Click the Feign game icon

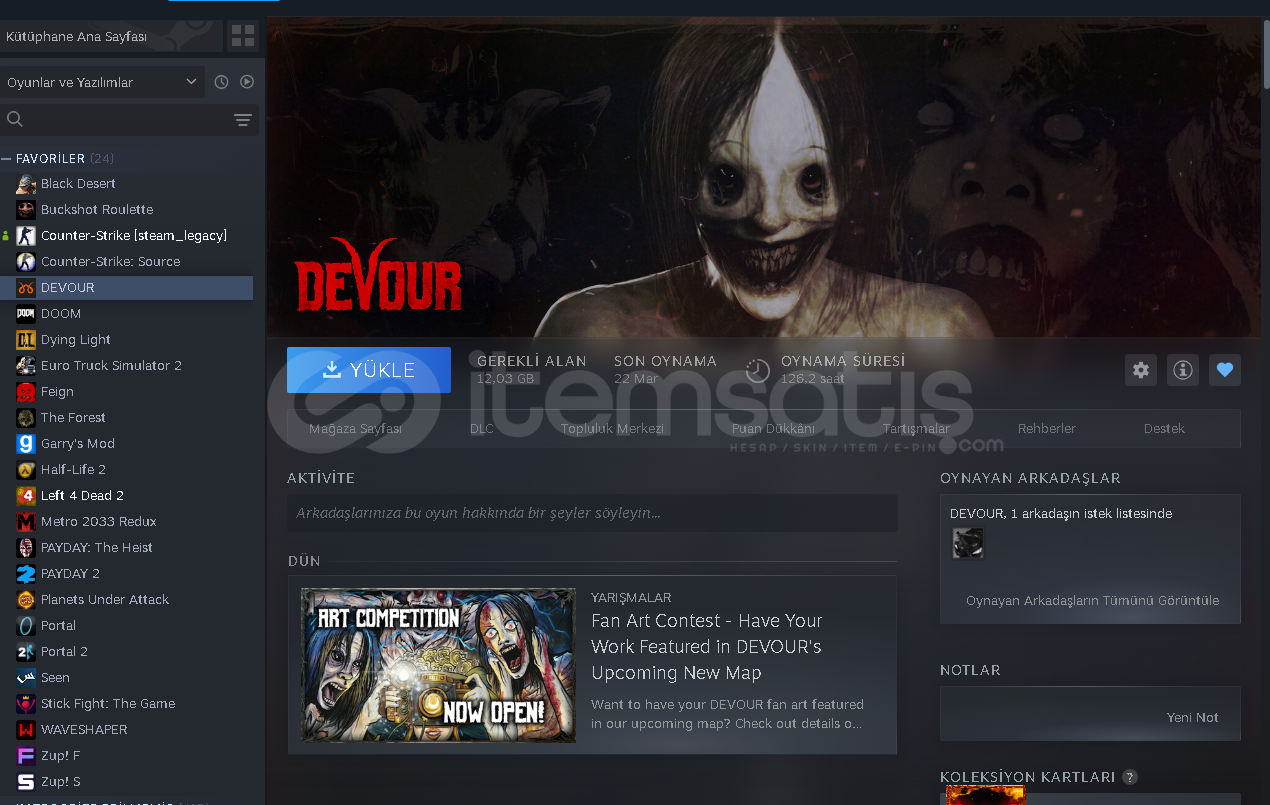coord(26,391)
